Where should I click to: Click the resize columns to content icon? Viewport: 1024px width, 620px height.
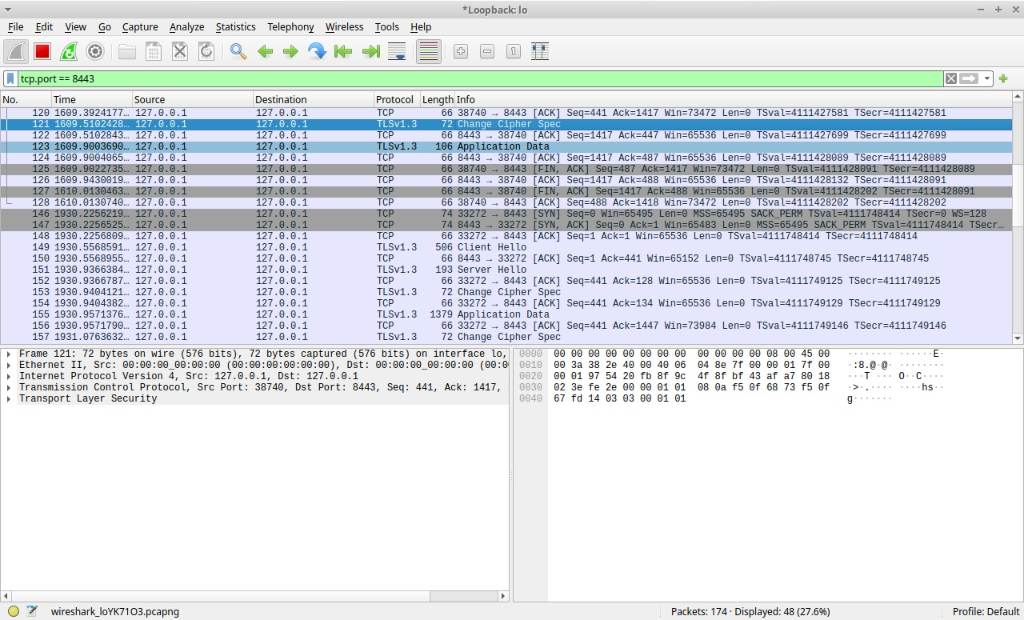point(540,52)
